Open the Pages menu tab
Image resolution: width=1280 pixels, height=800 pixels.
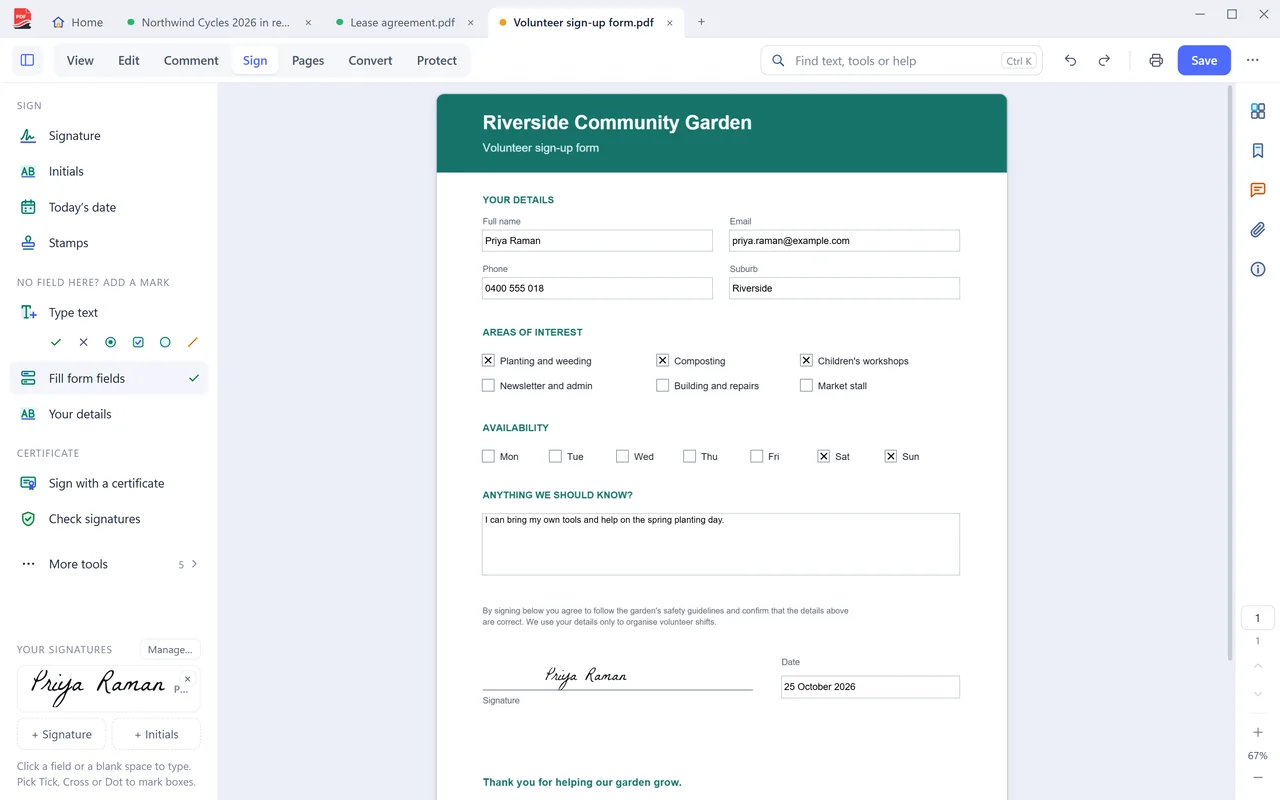point(308,60)
